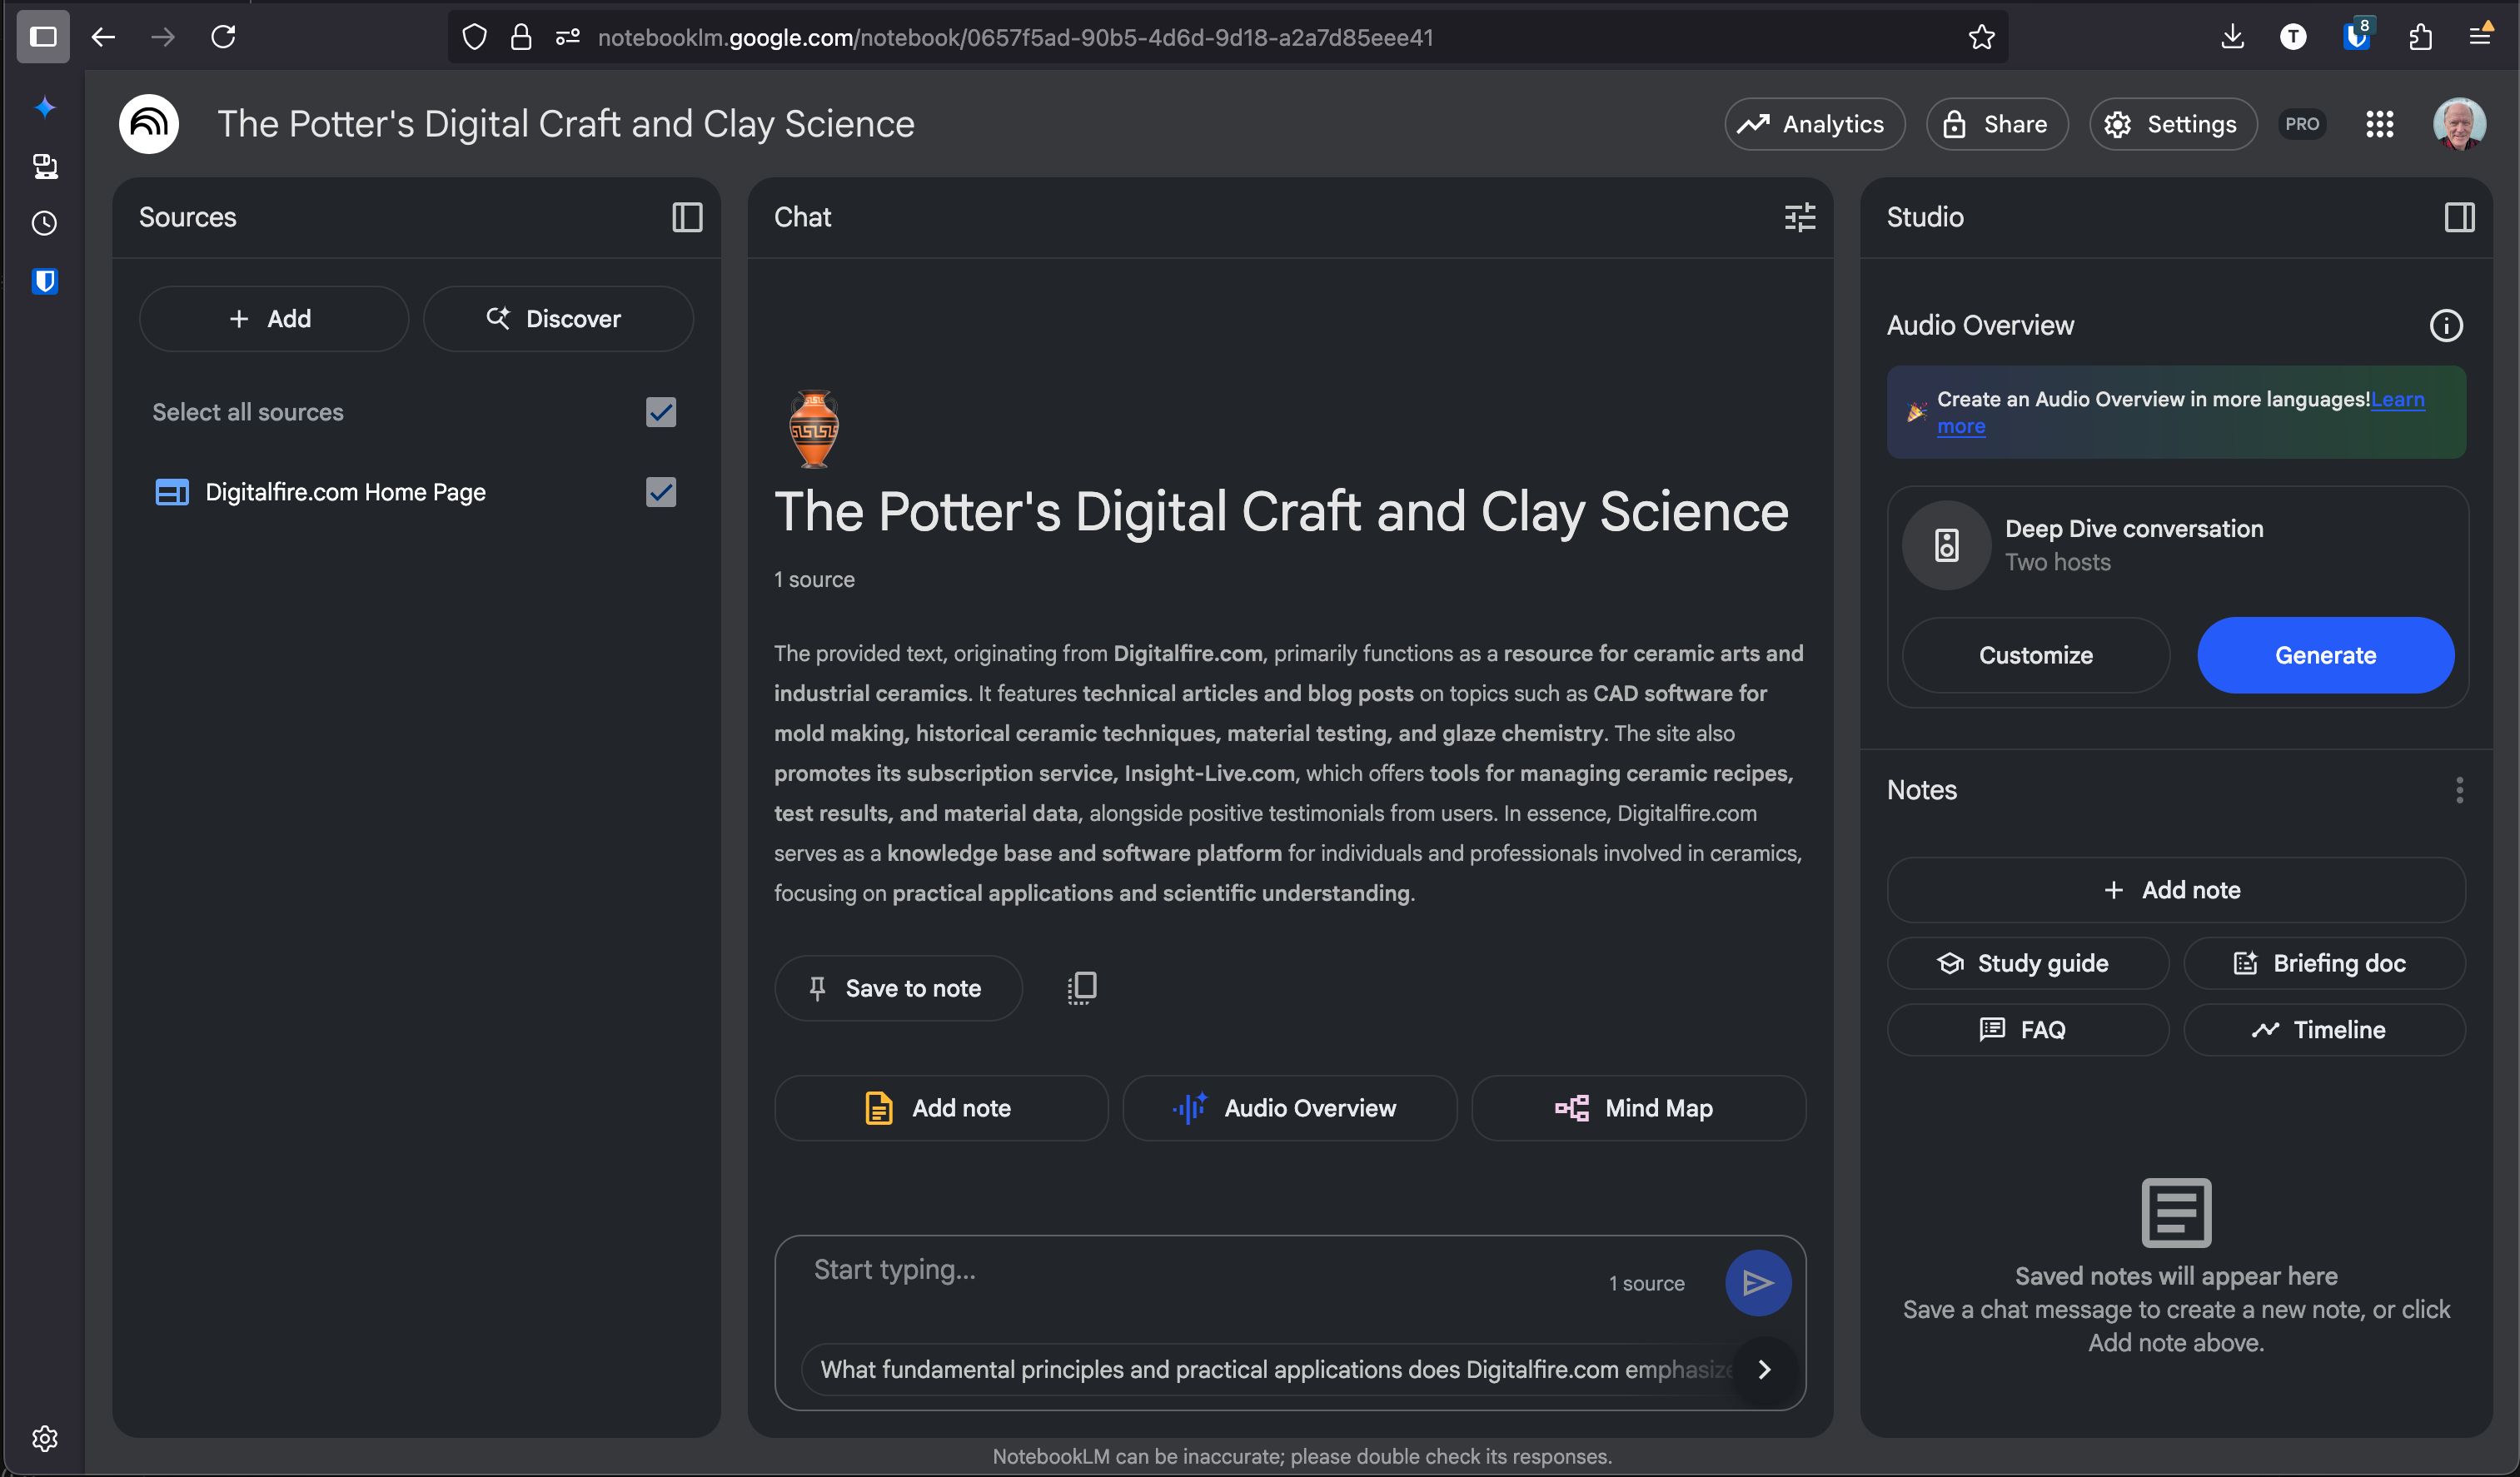Viewport: 2520px width, 1477px height.
Task: Toggle Select all sources checkbox
Action: 661,412
